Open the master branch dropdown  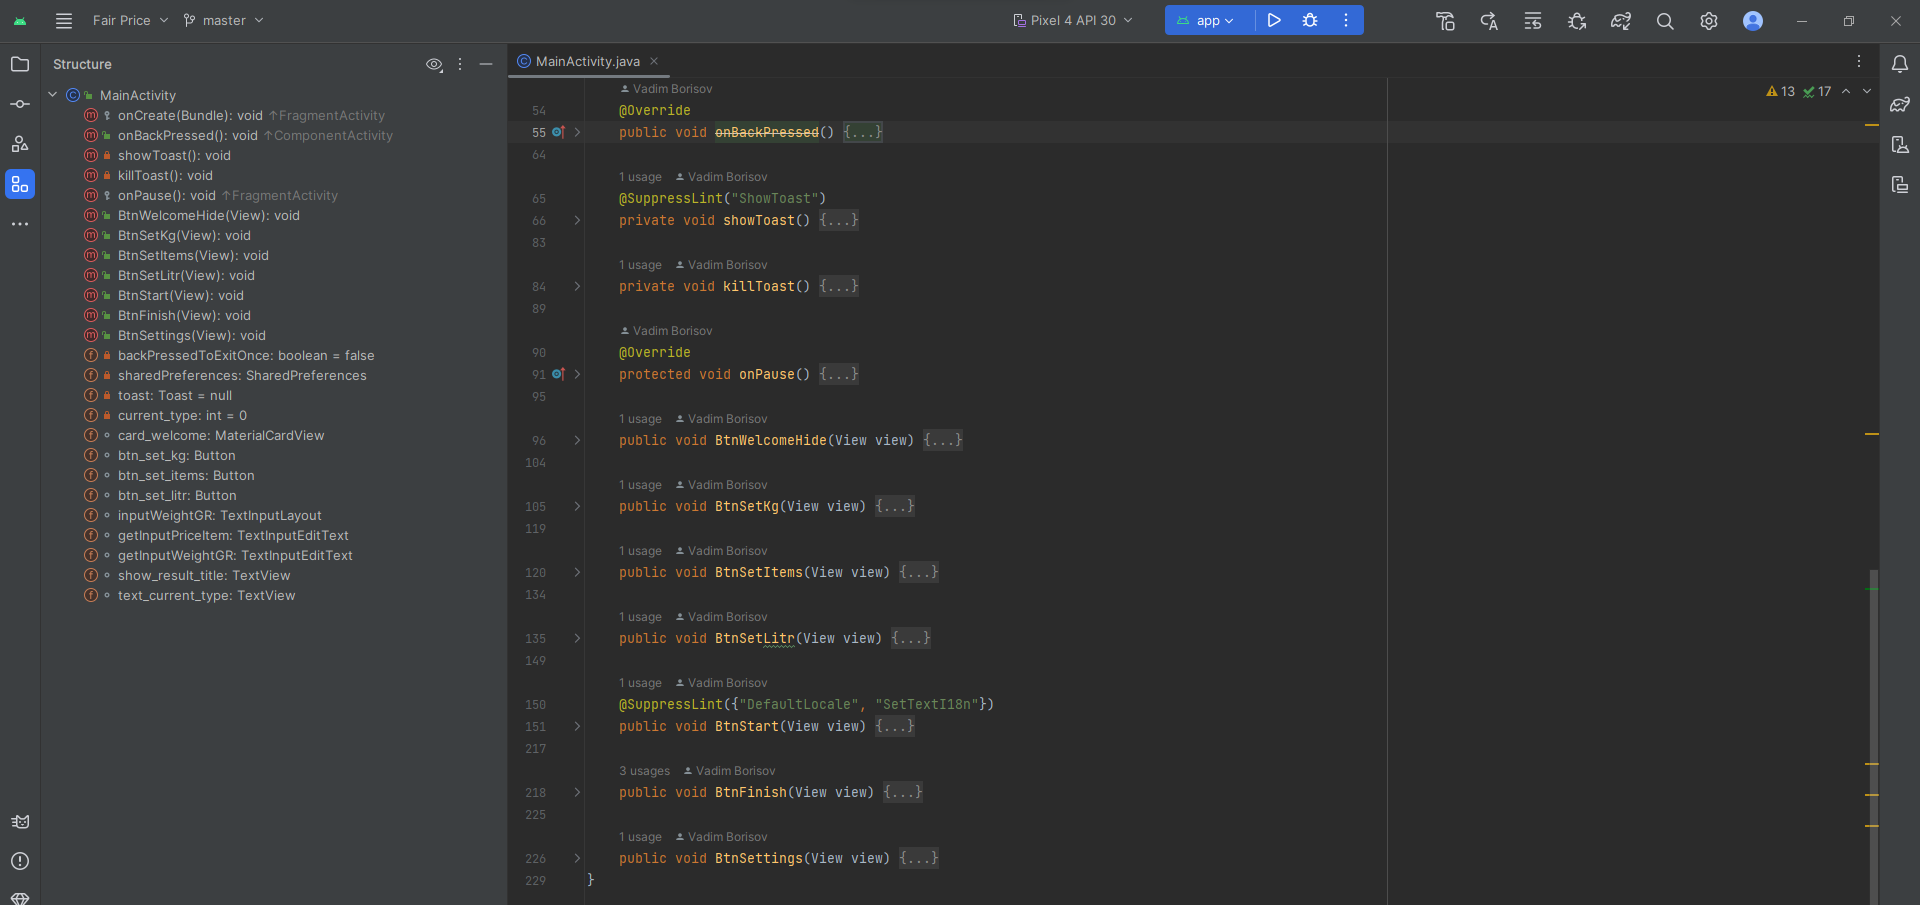click(223, 20)
